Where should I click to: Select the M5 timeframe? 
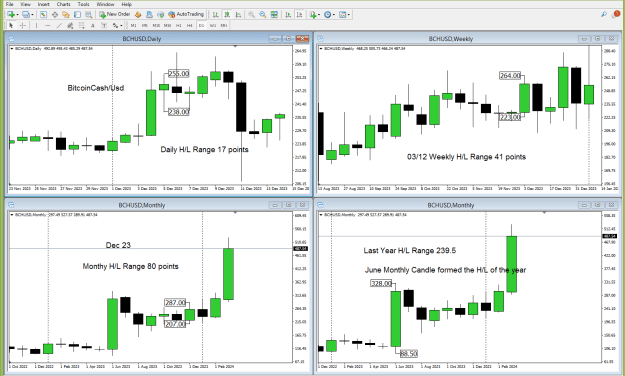click(x=145, y=25)
